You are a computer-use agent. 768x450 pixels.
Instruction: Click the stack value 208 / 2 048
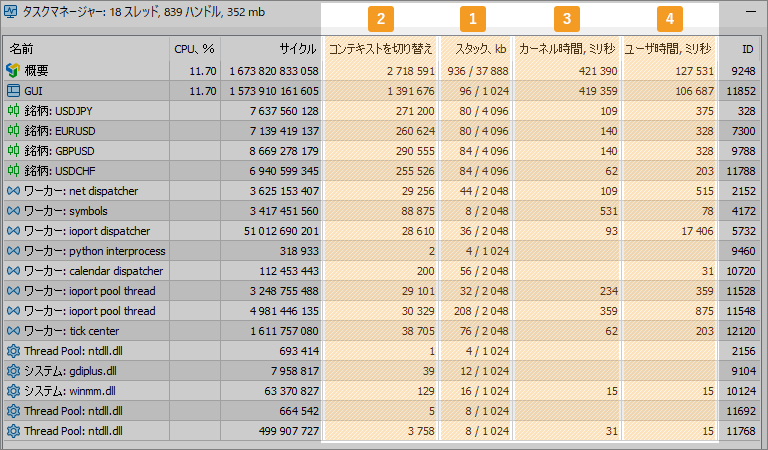481,311
